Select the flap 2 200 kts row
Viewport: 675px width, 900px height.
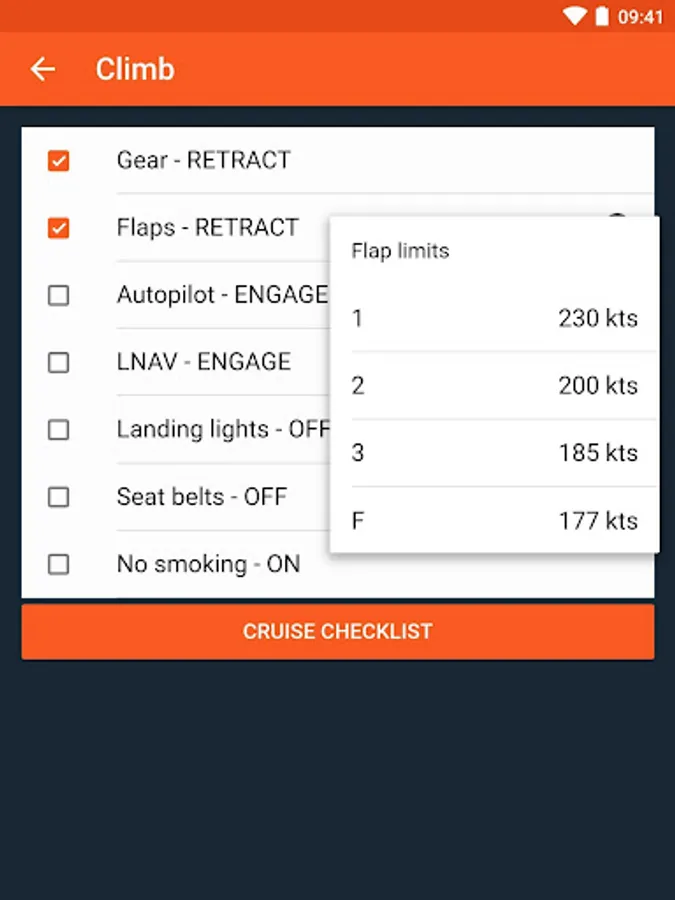(495, 385)
